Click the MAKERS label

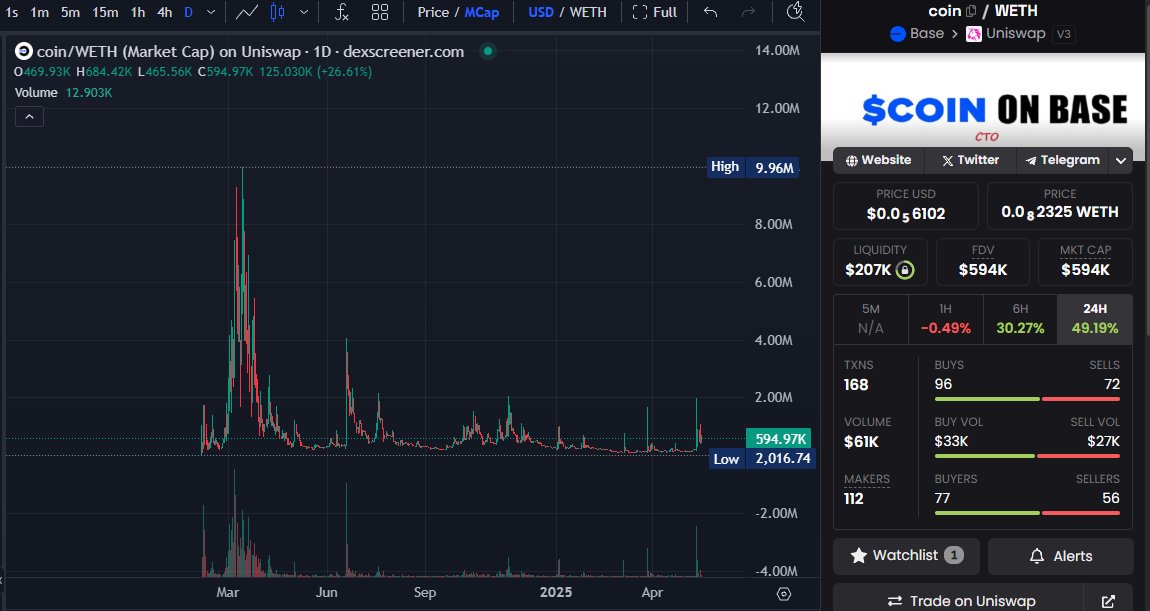click(866, 479)
